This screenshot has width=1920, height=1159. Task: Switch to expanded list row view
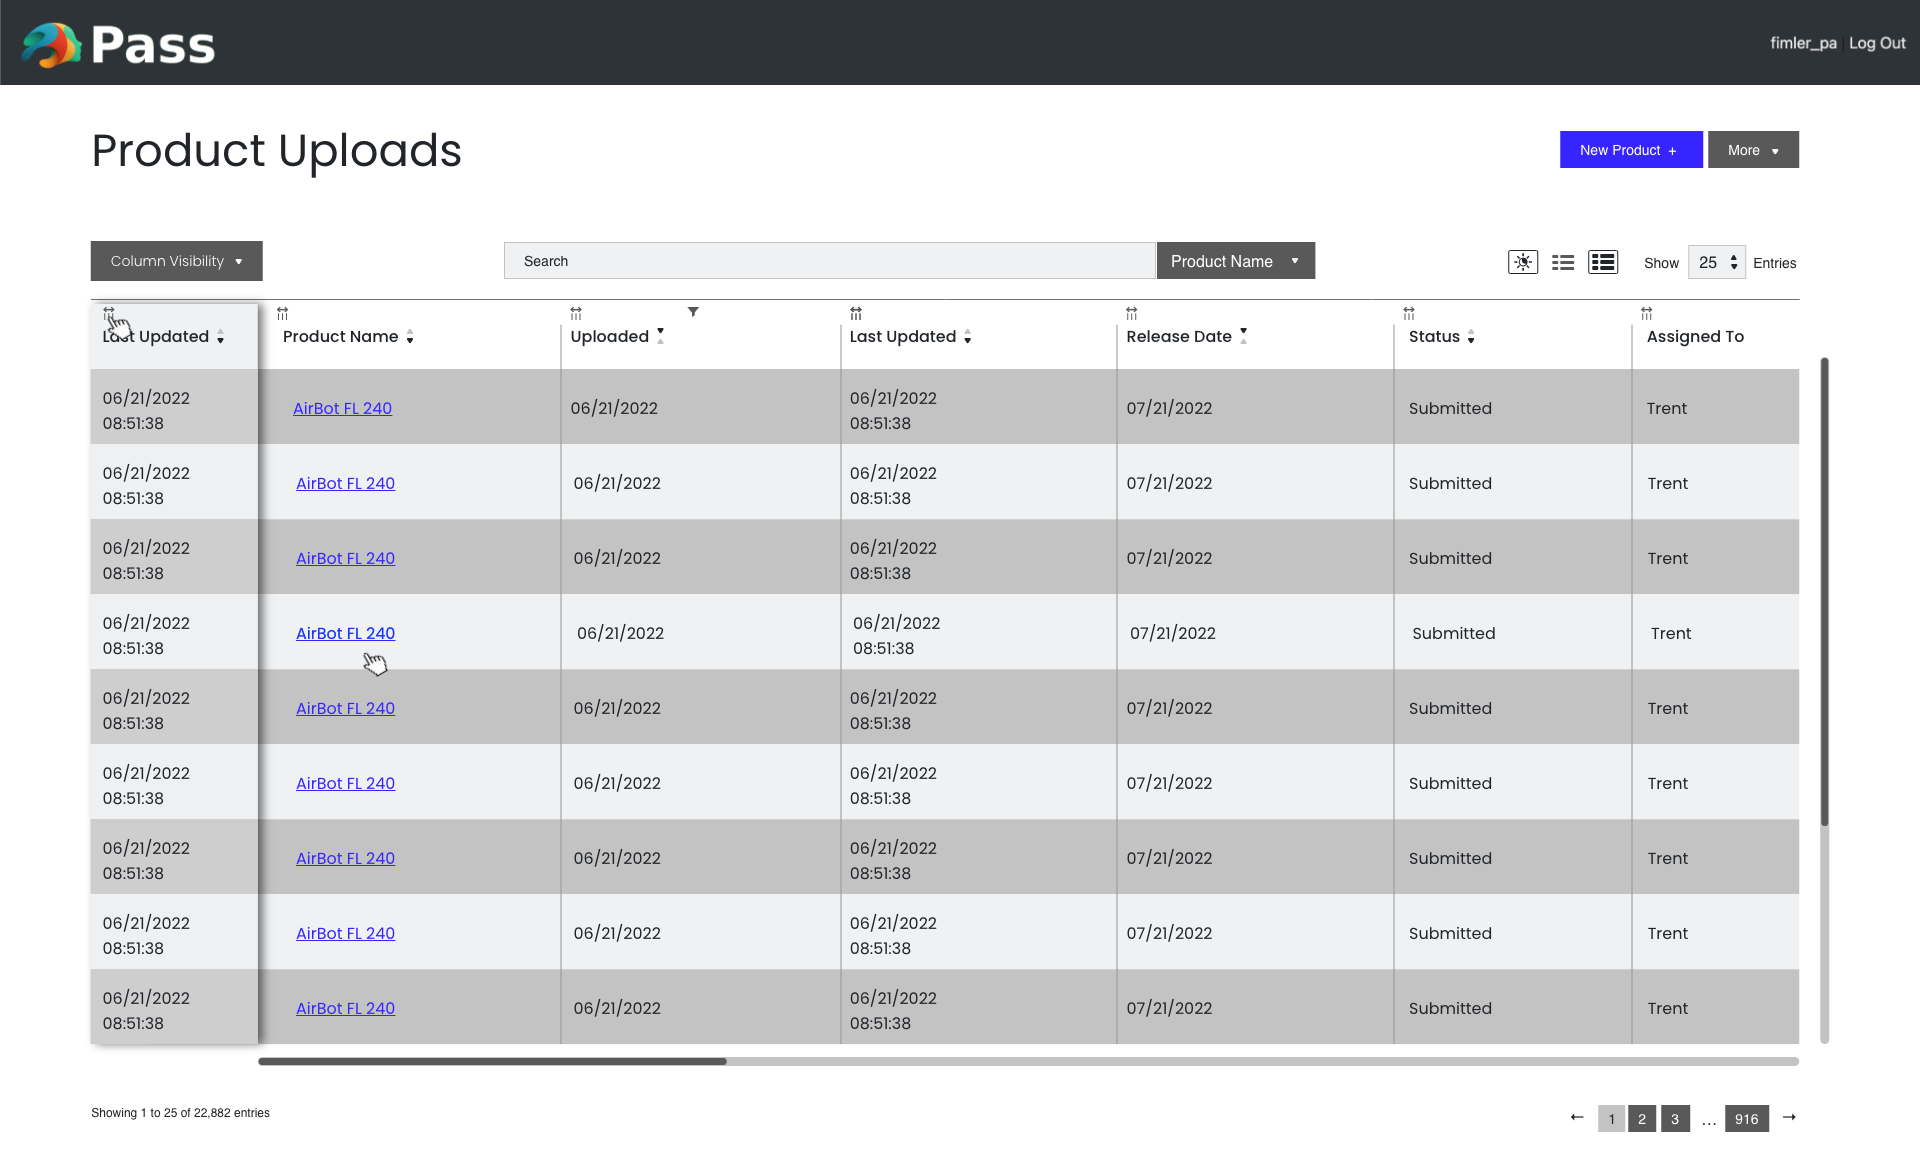click(x=1603, y=262)
